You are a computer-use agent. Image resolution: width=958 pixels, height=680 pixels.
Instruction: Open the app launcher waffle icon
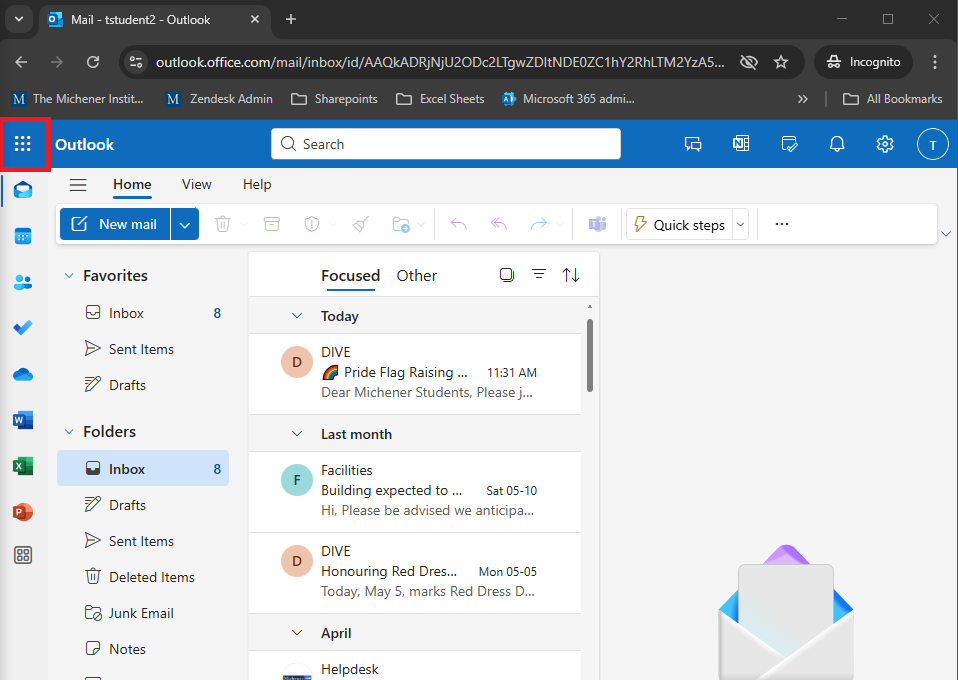pos(23,144)
